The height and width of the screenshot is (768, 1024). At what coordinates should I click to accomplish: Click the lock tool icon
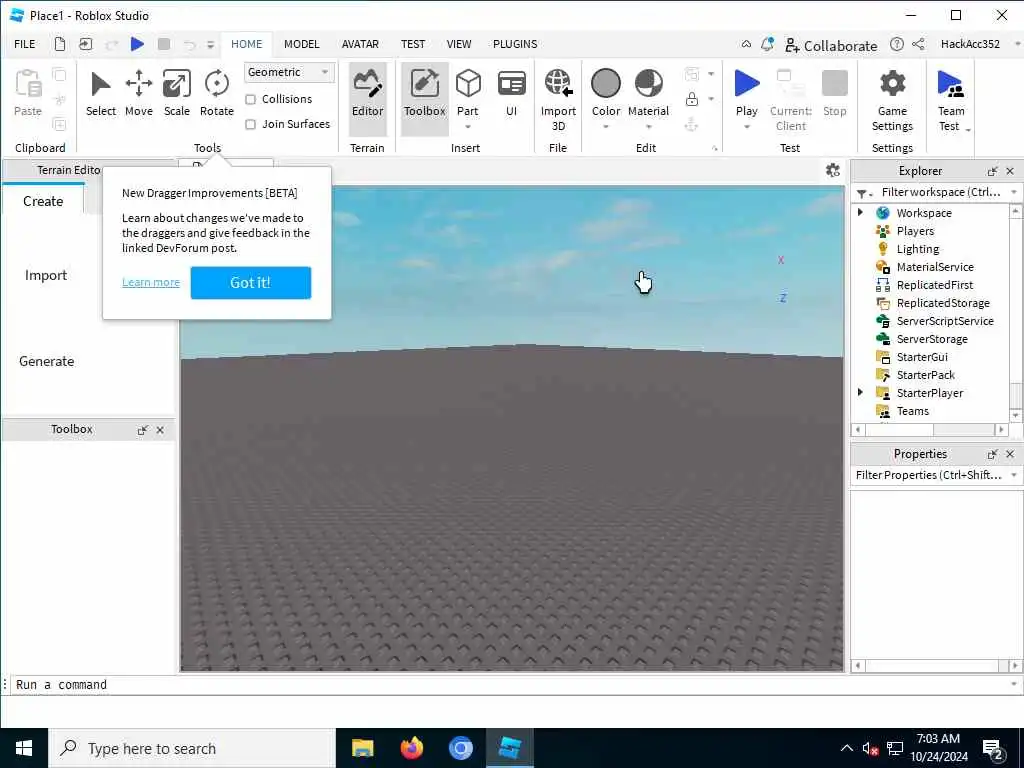tap(692, 99)
